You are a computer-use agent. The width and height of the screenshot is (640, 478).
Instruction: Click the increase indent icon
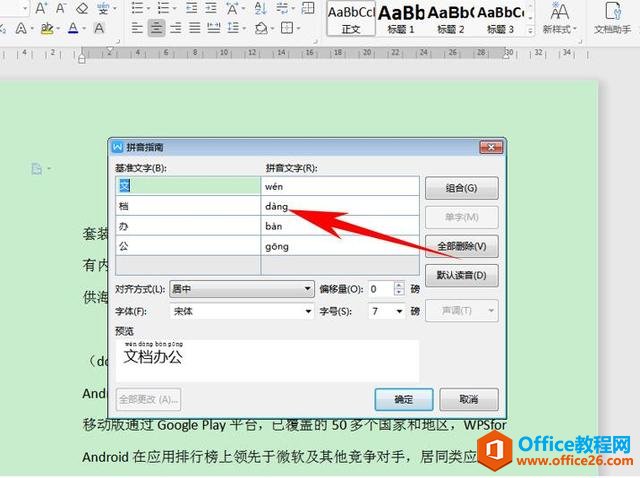(211, 8)
